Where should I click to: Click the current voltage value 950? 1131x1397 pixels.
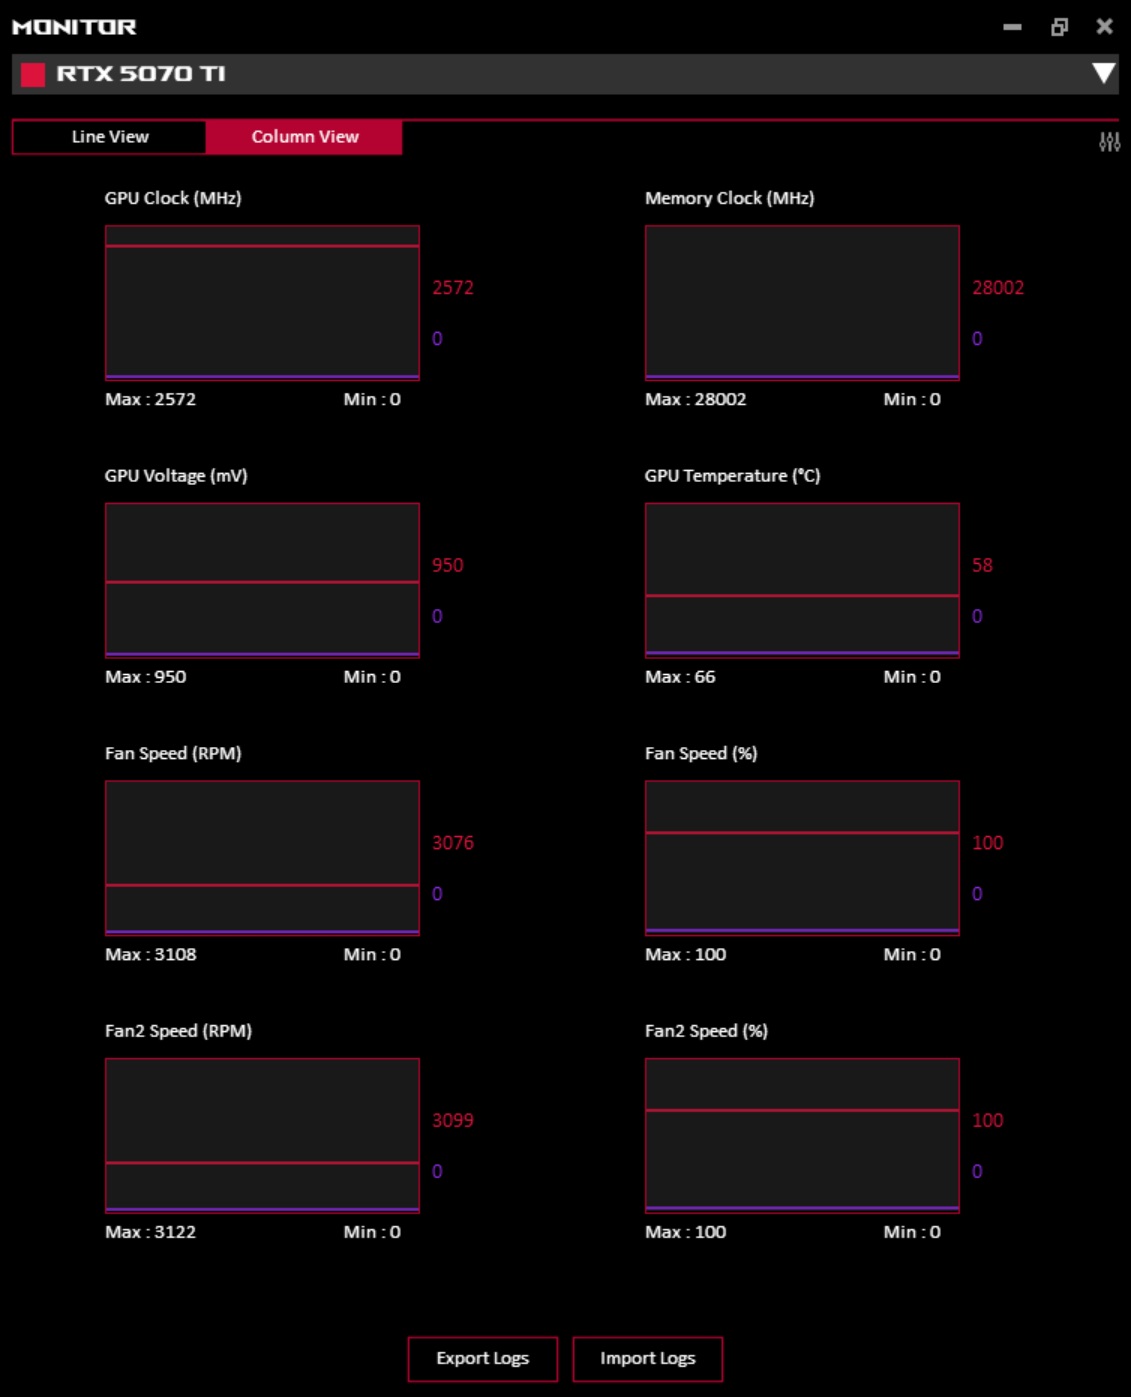447,565
